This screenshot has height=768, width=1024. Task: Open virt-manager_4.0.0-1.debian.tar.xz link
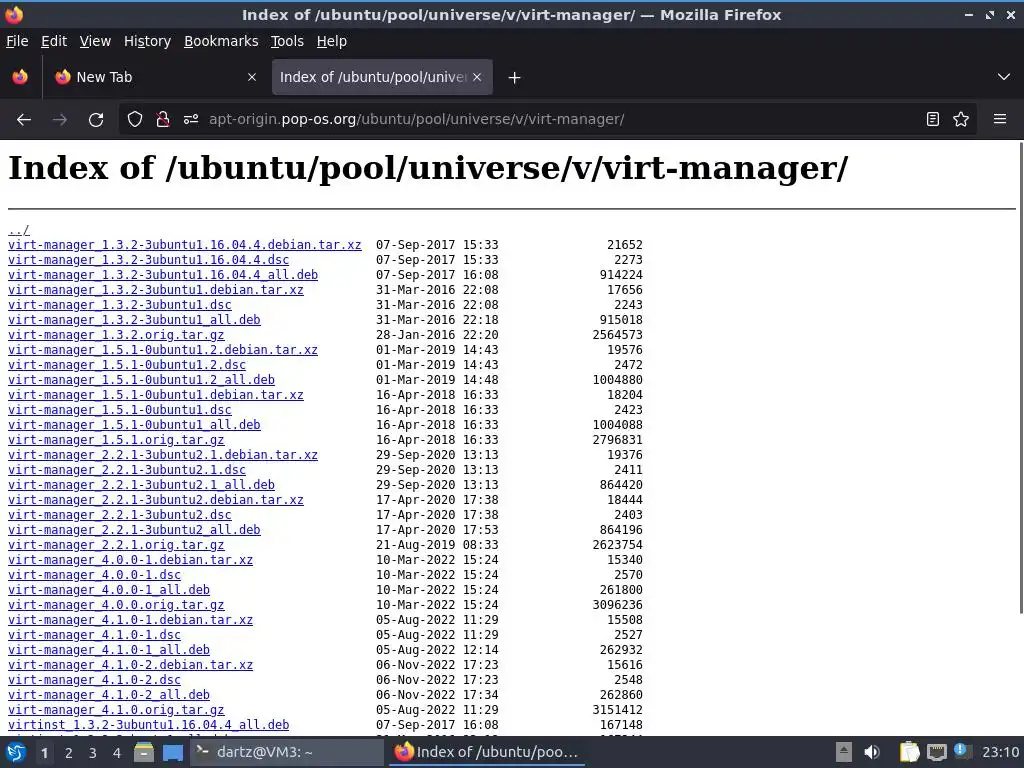point(130,560)
